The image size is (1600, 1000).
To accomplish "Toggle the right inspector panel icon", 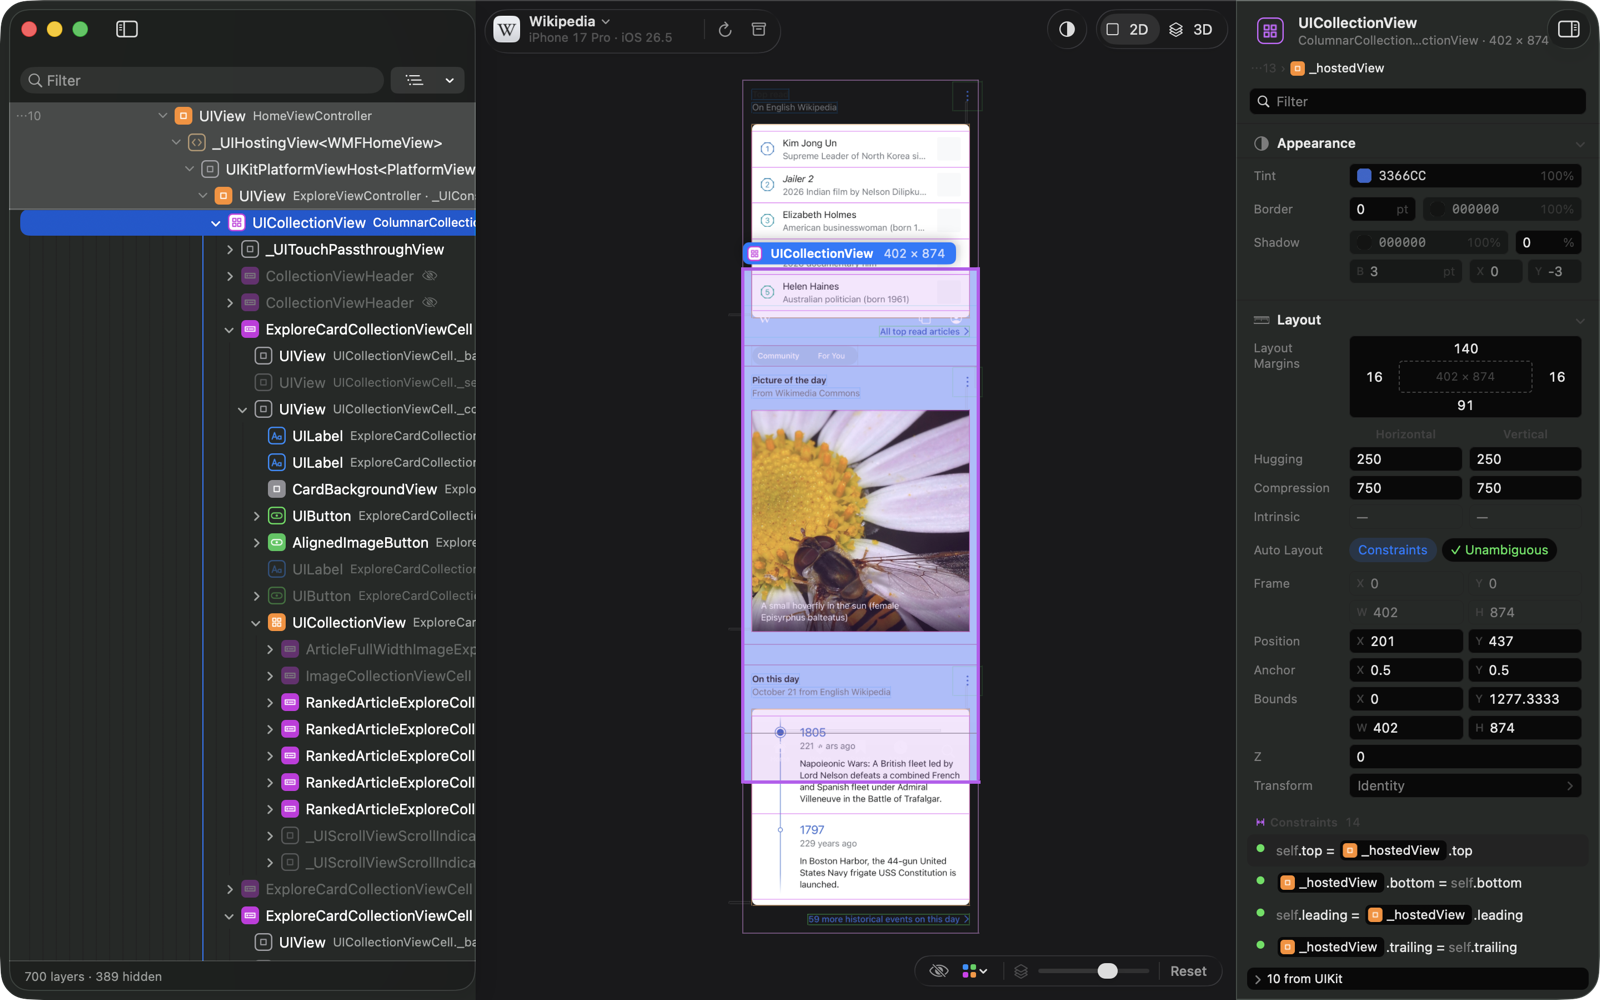I will pyautogui.click(x=1569, y=29).
